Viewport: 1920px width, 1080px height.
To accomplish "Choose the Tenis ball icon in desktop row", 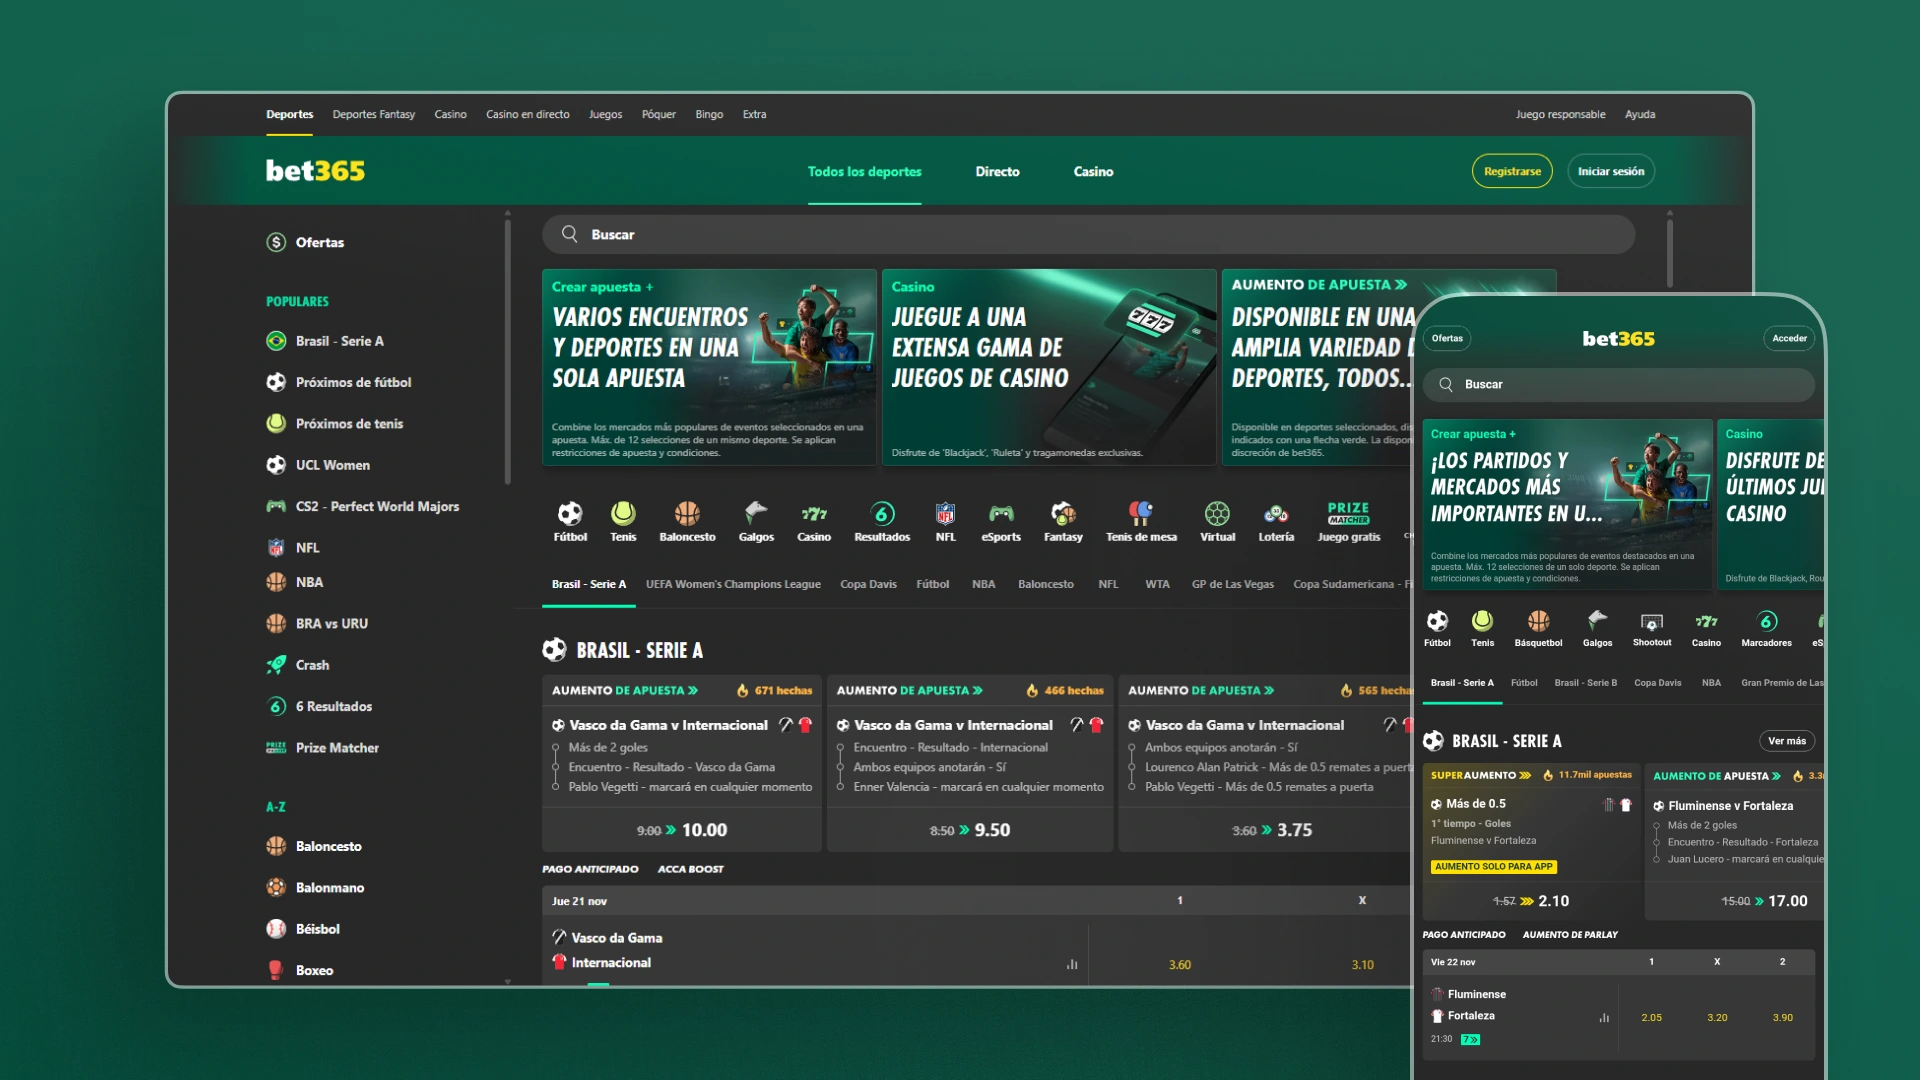I will [623, 514].
